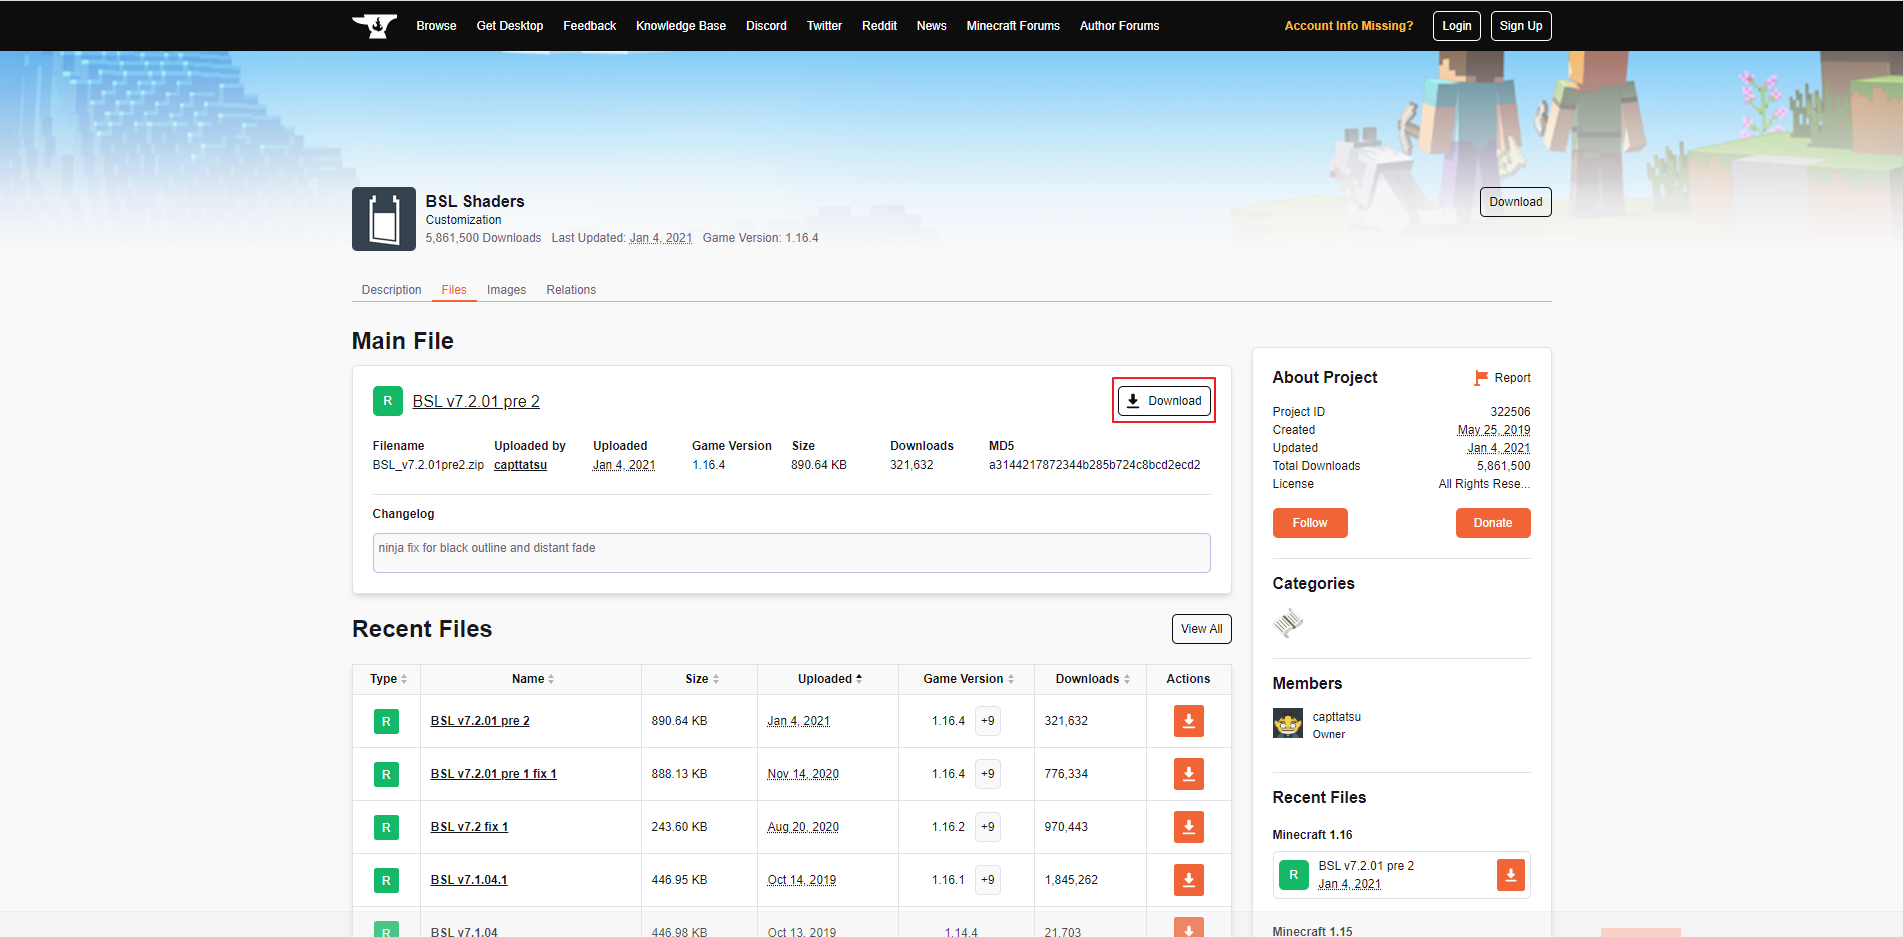The image size is (1903, 937).
Task: Open uploader capttatsu link in main file
Action: tap(520, 465)
